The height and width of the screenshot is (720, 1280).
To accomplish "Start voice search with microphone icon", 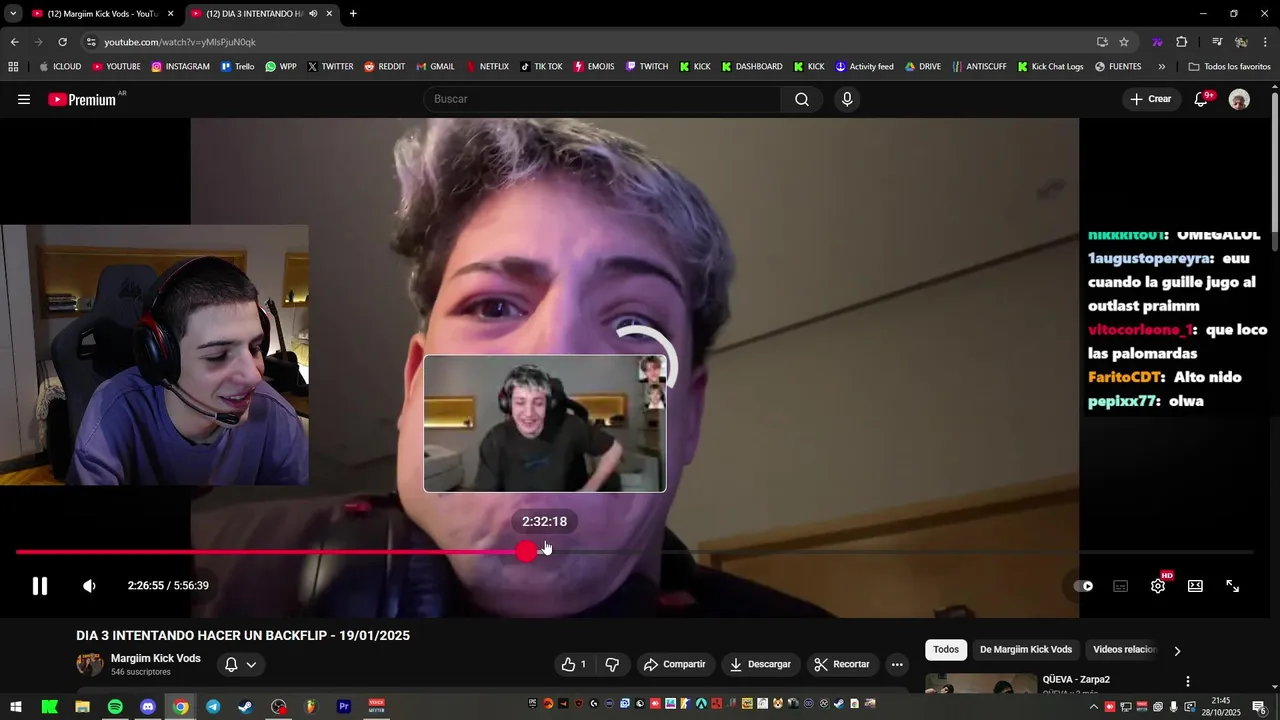I will pos(847,99).
